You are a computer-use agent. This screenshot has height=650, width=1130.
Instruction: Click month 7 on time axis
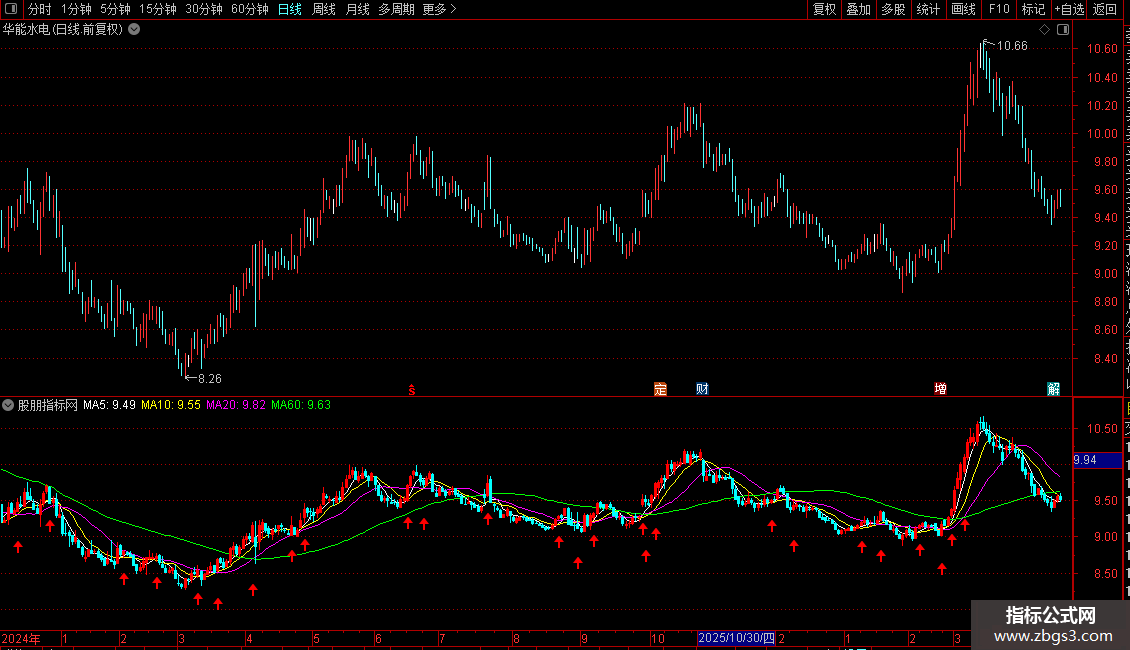click(442, 638)
